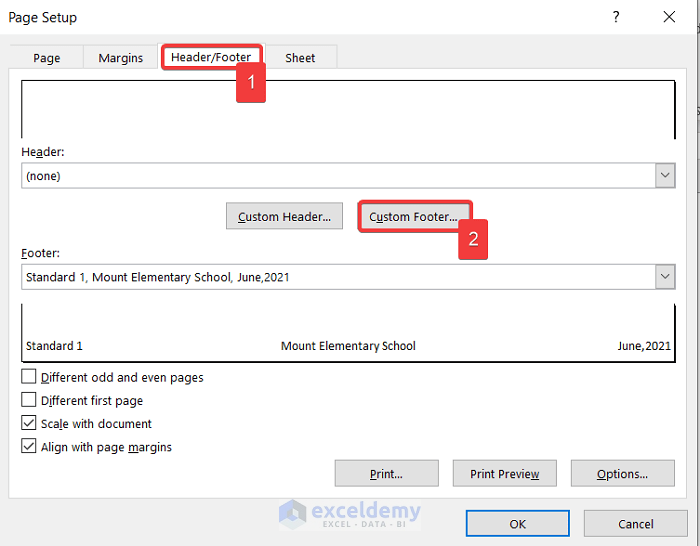Click the Options... button

(x=623, y=473)
